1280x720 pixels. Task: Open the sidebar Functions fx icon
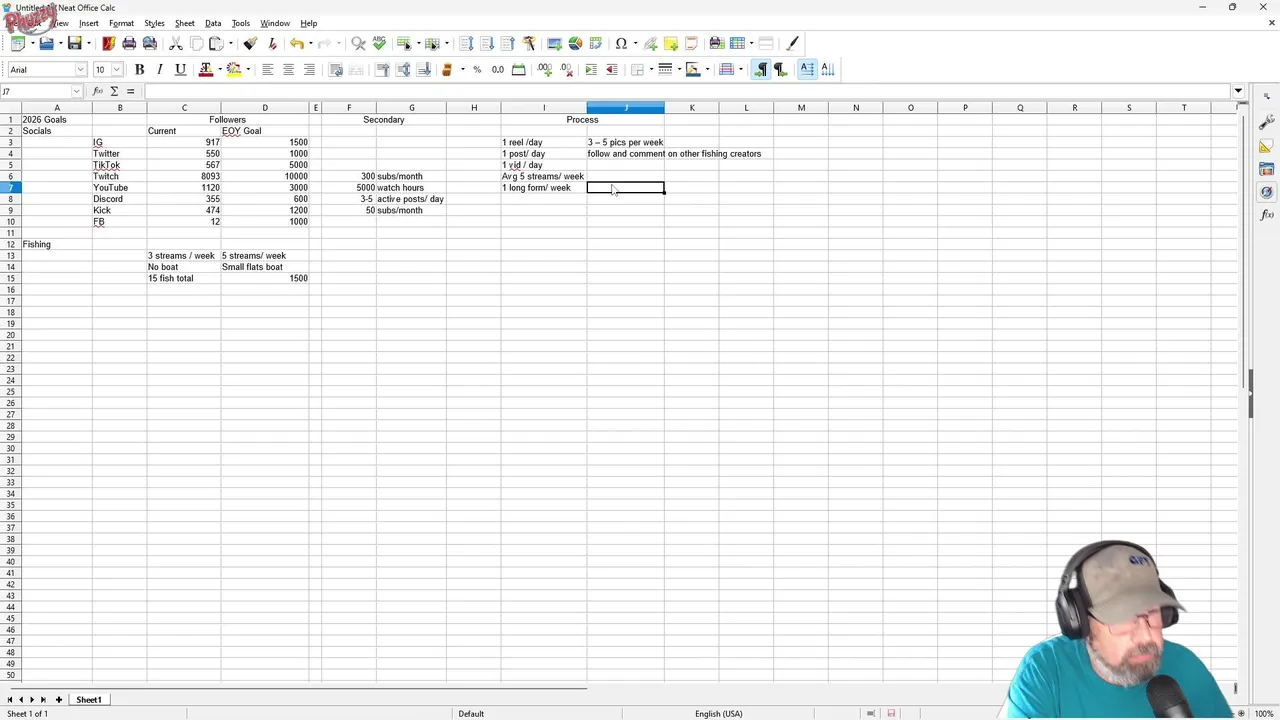1266,215
